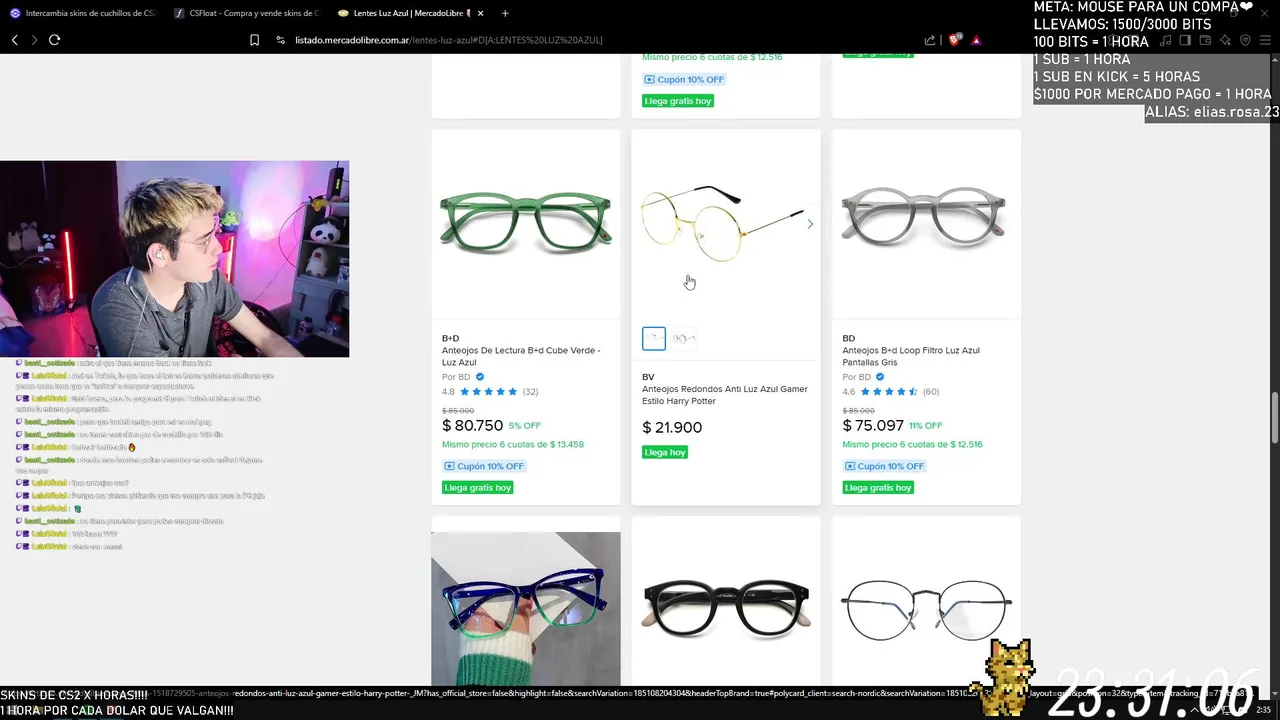Click Mismo precio 6 cuotas de $ 13.458
1280x720 pixels.
pyautogui.click(x=513, y=444)
